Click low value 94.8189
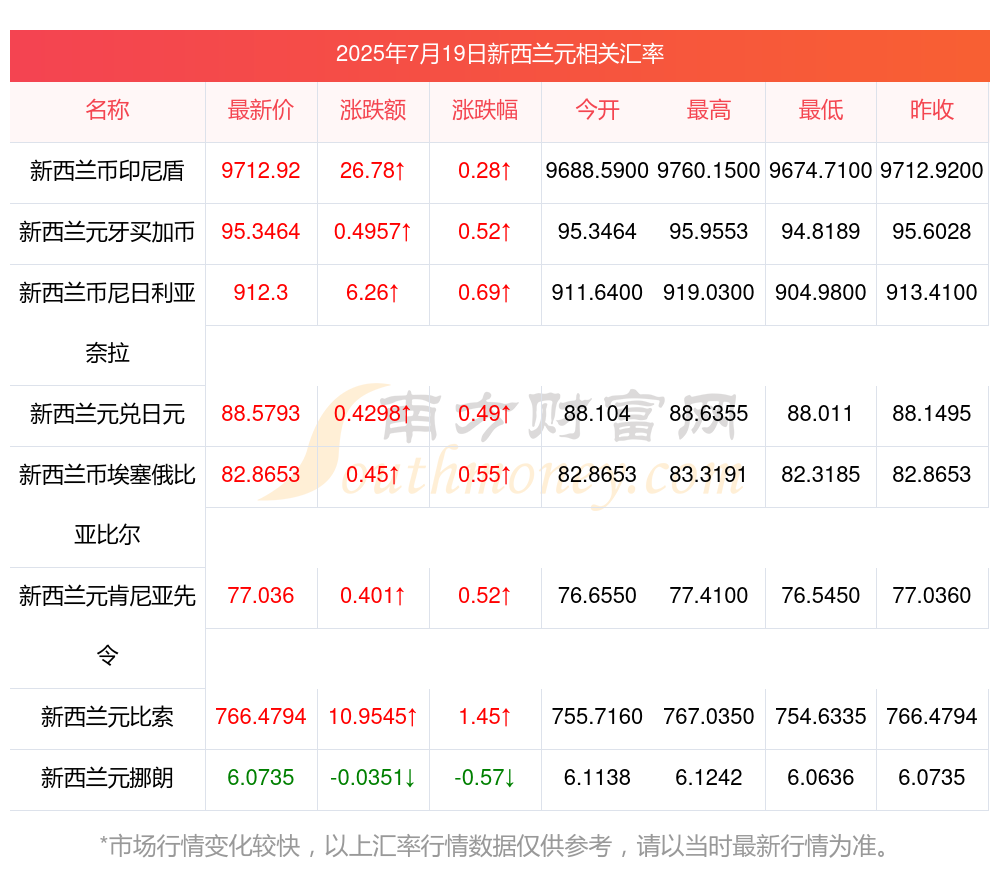1000x877 pixels. pos(821,232)
